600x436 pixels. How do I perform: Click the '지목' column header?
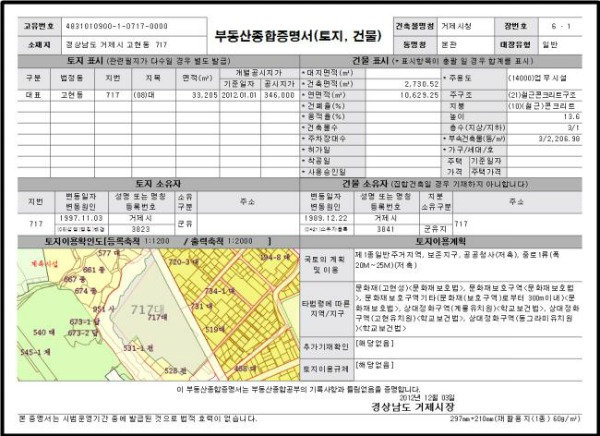153,78
